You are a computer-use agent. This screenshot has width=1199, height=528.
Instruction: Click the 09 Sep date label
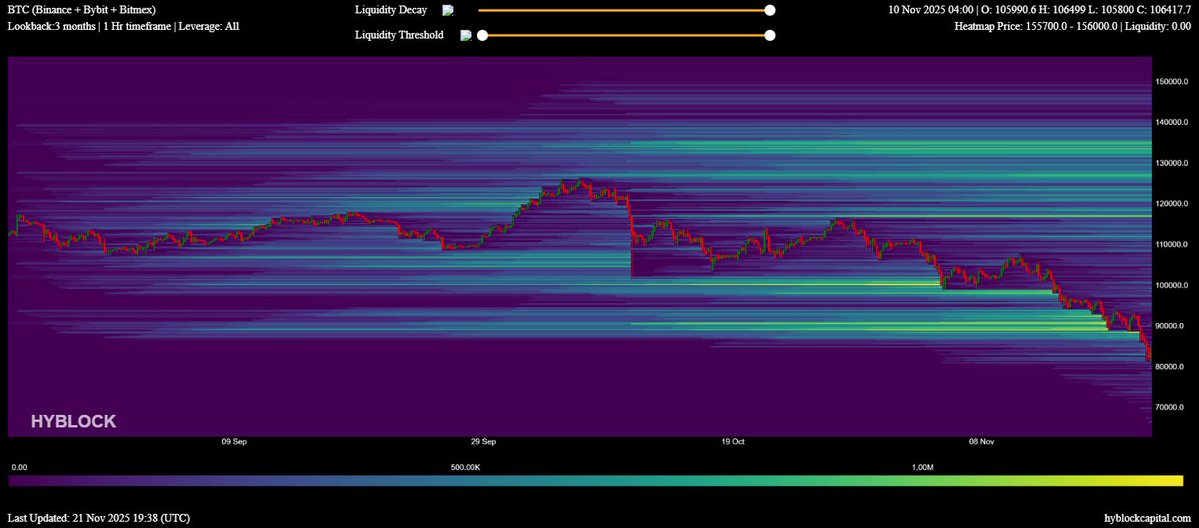[233, 442]
